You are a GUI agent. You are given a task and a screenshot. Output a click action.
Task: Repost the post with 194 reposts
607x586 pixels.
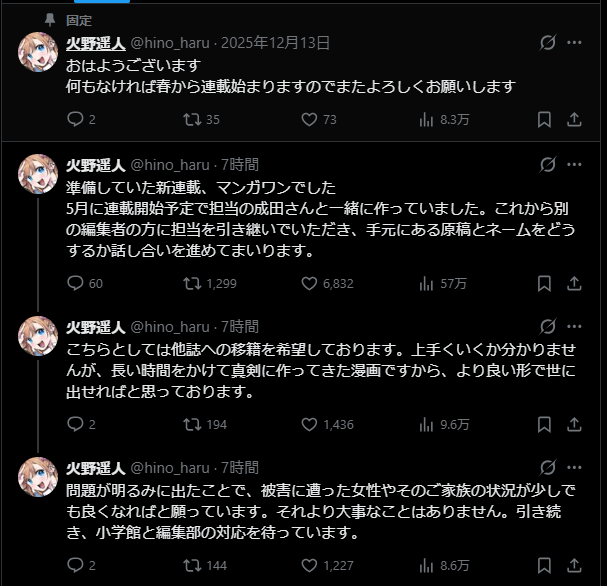point(190,424)
